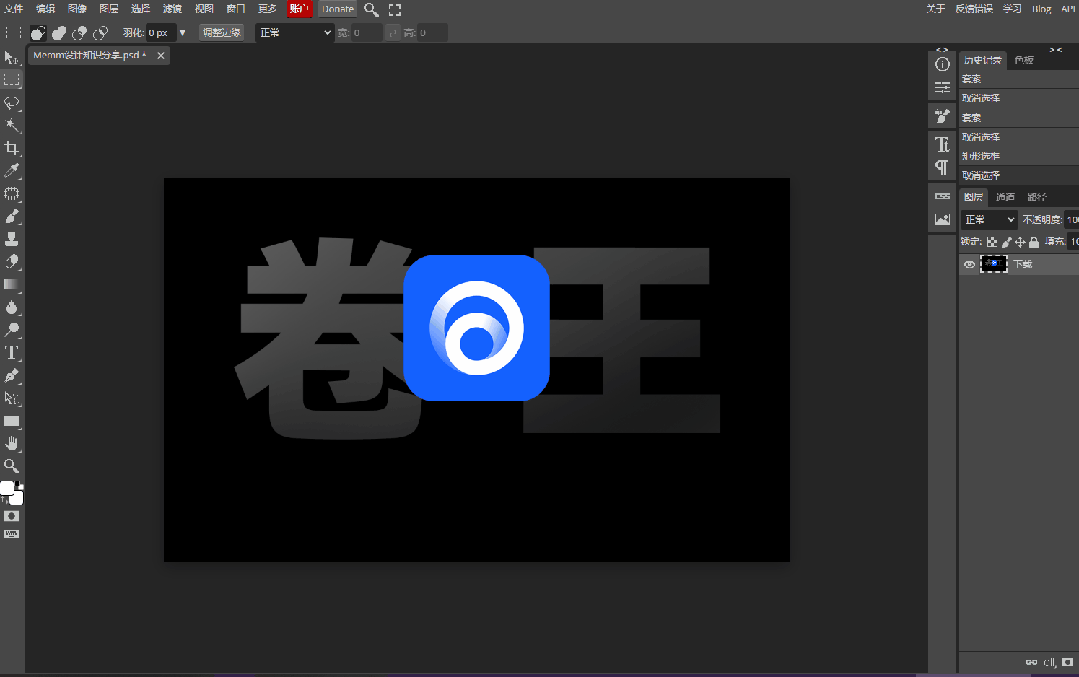This screenshot has width=1079, height=677.
Task: Hide the 下载 layer with the eye icon
Action: [968, 265]
